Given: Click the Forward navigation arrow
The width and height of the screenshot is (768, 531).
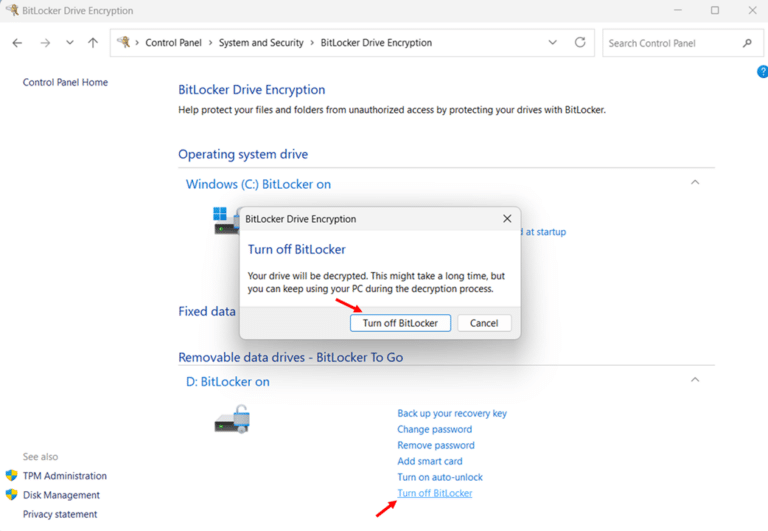Looking at the screenshot, I should 45,43.
